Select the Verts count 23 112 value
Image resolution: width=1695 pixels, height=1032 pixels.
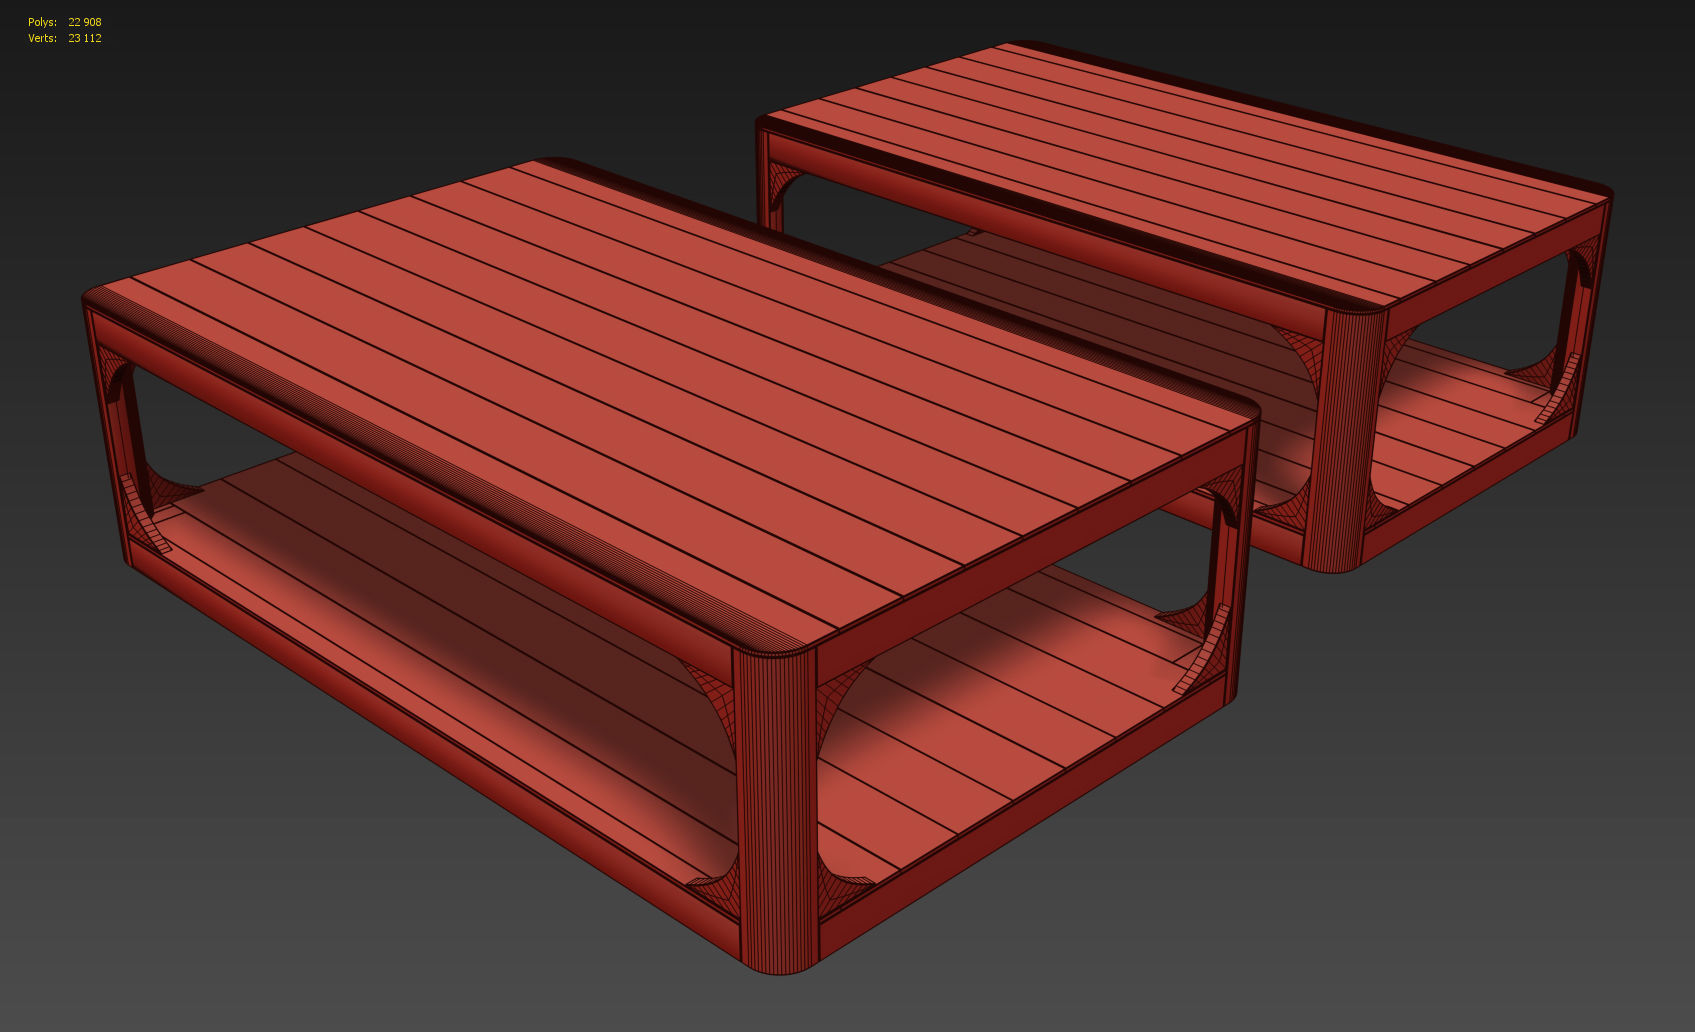85,38
